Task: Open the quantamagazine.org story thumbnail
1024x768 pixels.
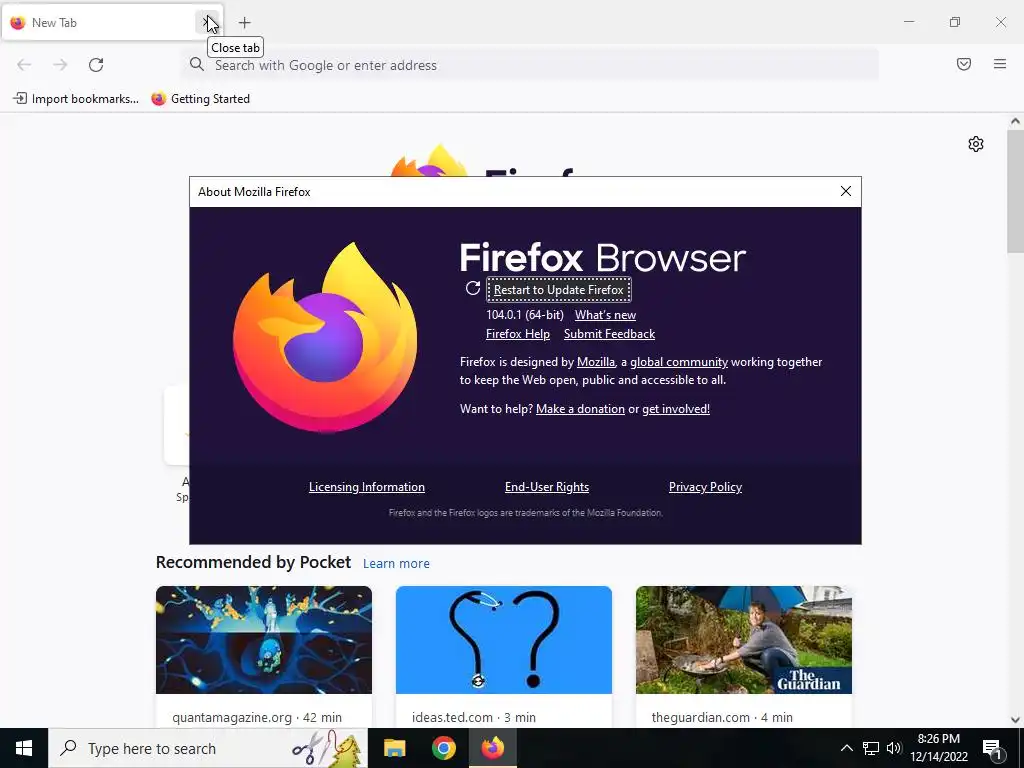Action: pyautogui.click(x=264, y=640)
